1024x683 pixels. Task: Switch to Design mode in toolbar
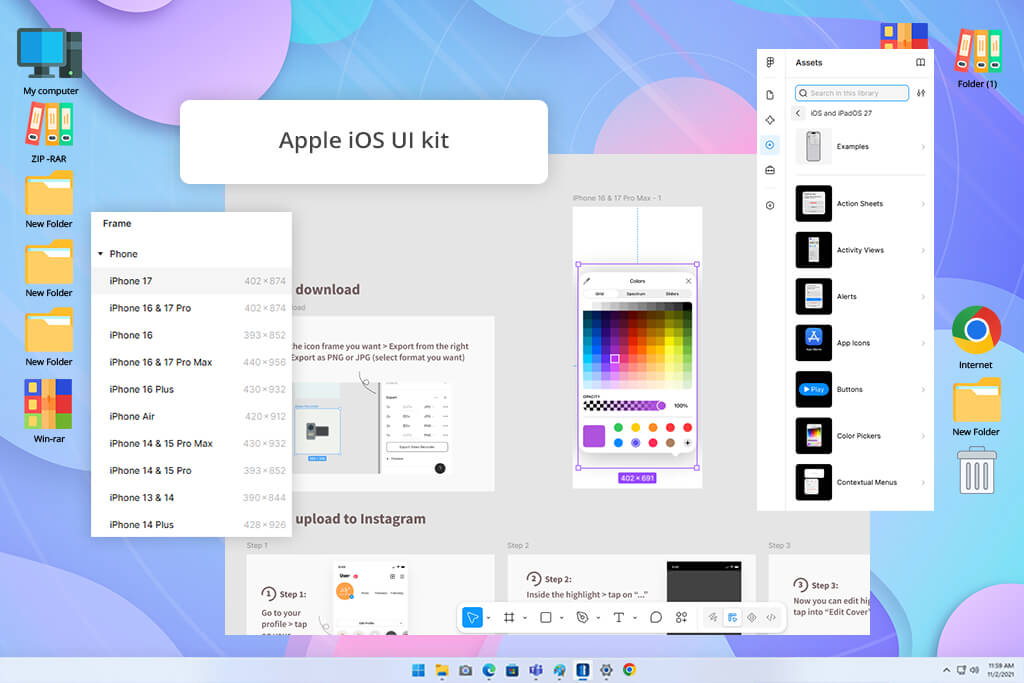point(733,617)
